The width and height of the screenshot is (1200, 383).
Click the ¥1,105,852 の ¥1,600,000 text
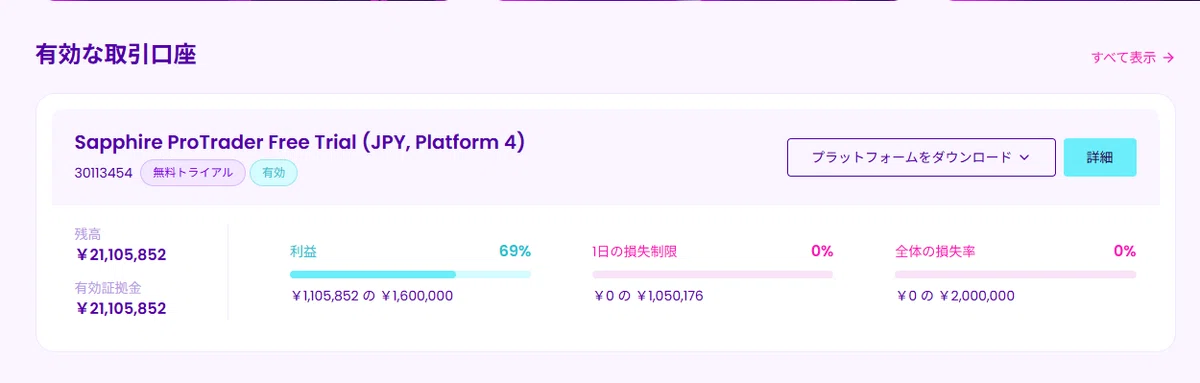pyautogui.click(x=371, y=296)
